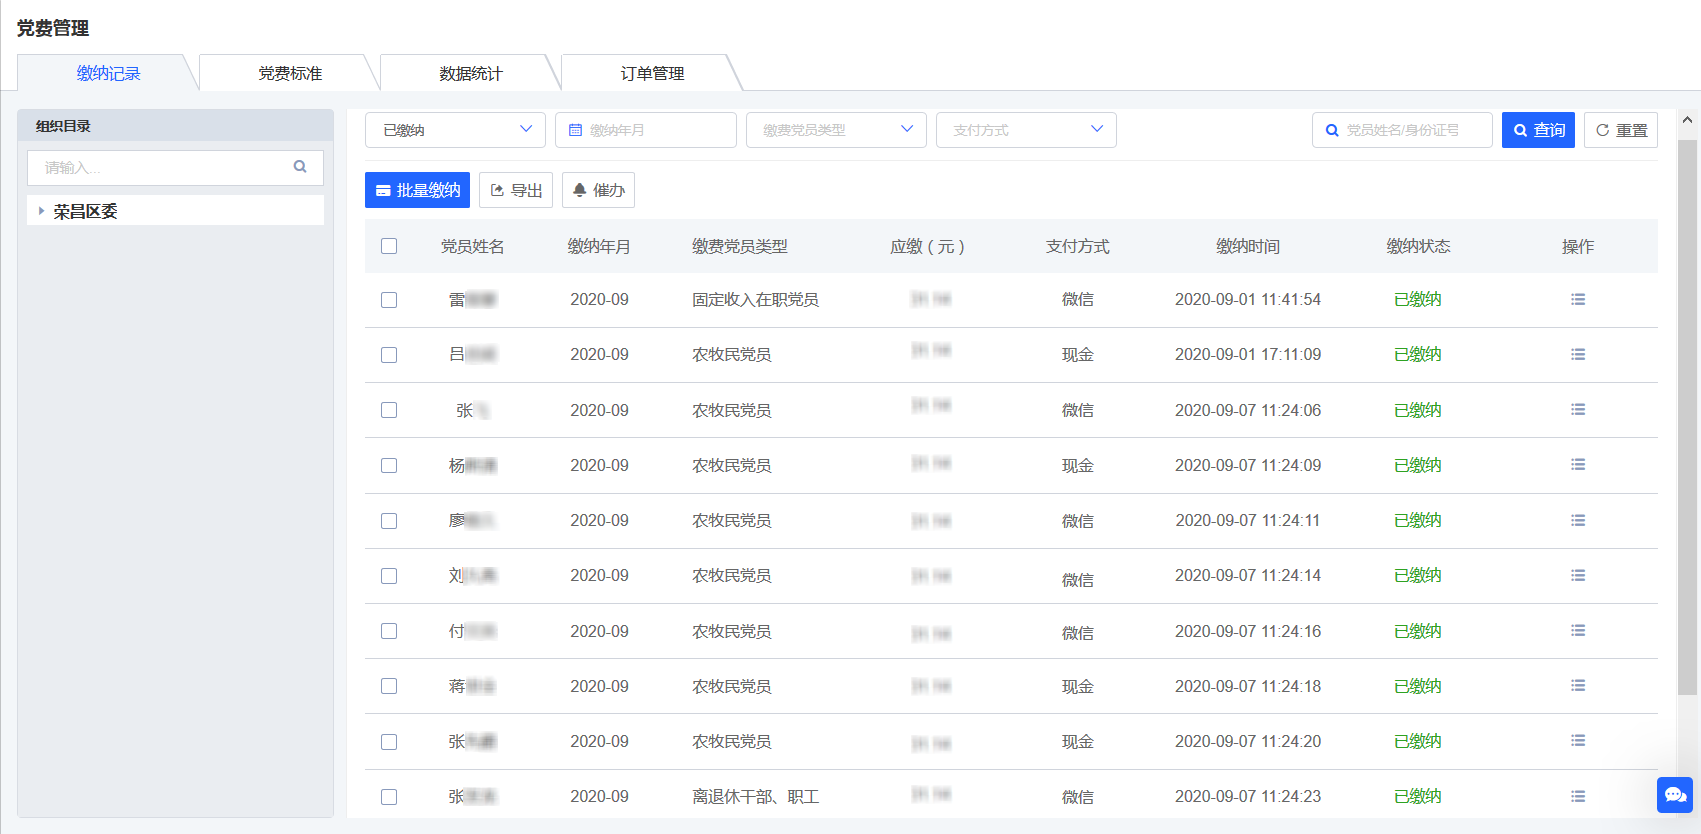1701x834 pixels.
Task: Click the 催办 reminder button
Action: 598,190
